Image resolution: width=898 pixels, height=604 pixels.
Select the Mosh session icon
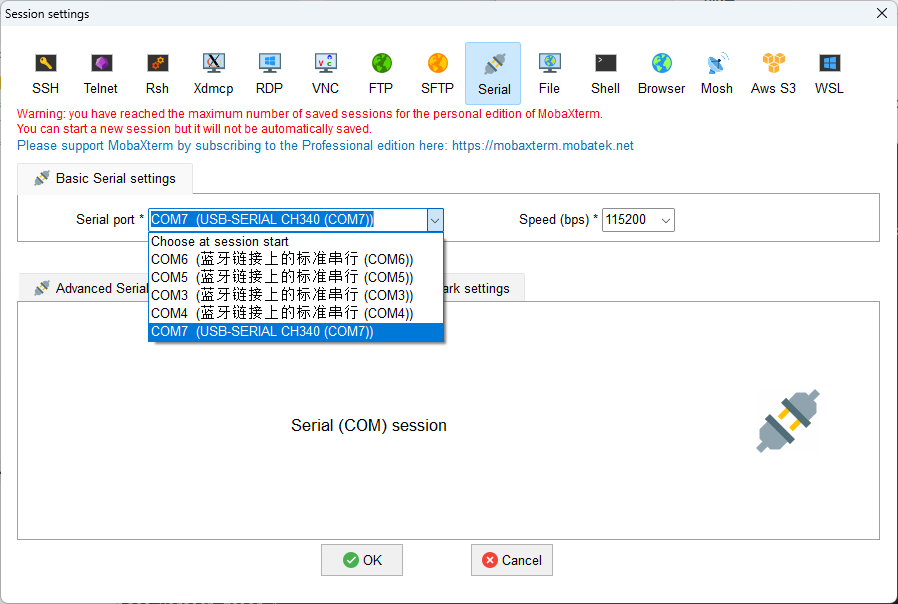click(717, 73)
